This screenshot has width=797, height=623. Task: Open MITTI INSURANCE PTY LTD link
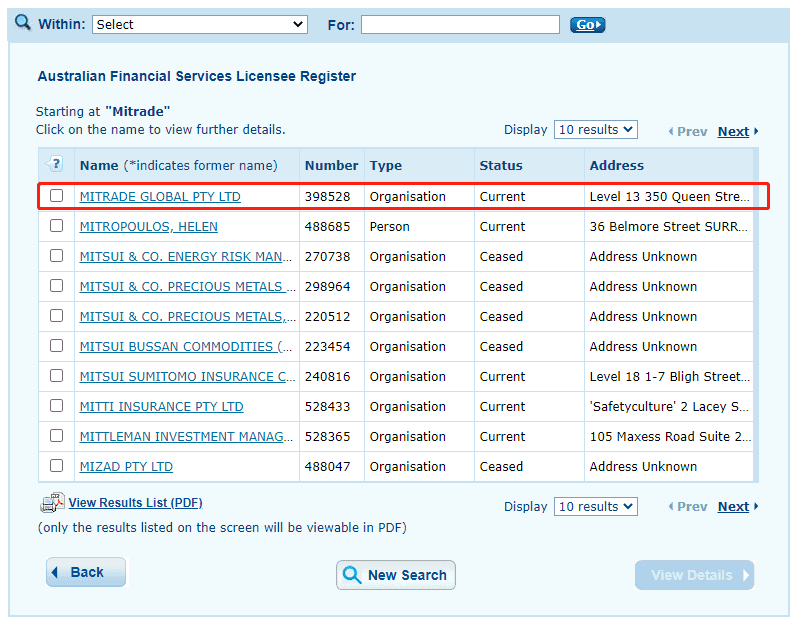tap(162, 407)
